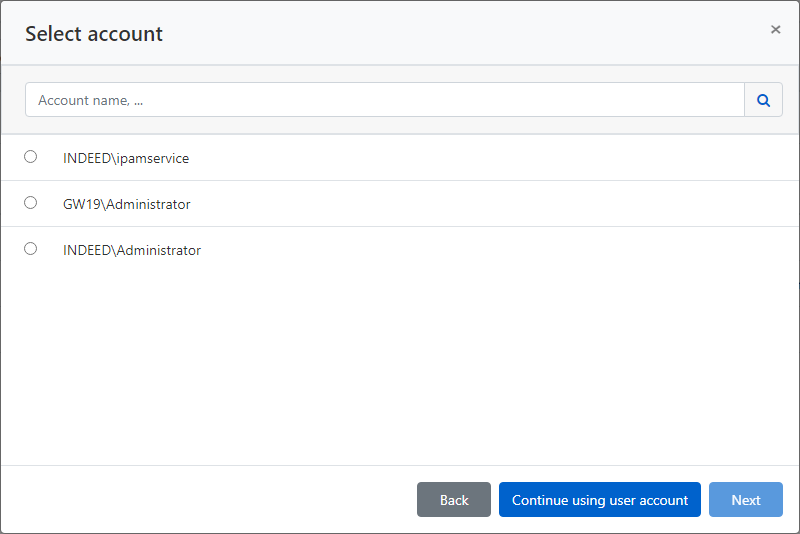This screenshot has height=534, width=800.
Task: Click the GW19\Administrator account name text
Action: (x=126, y=204)
